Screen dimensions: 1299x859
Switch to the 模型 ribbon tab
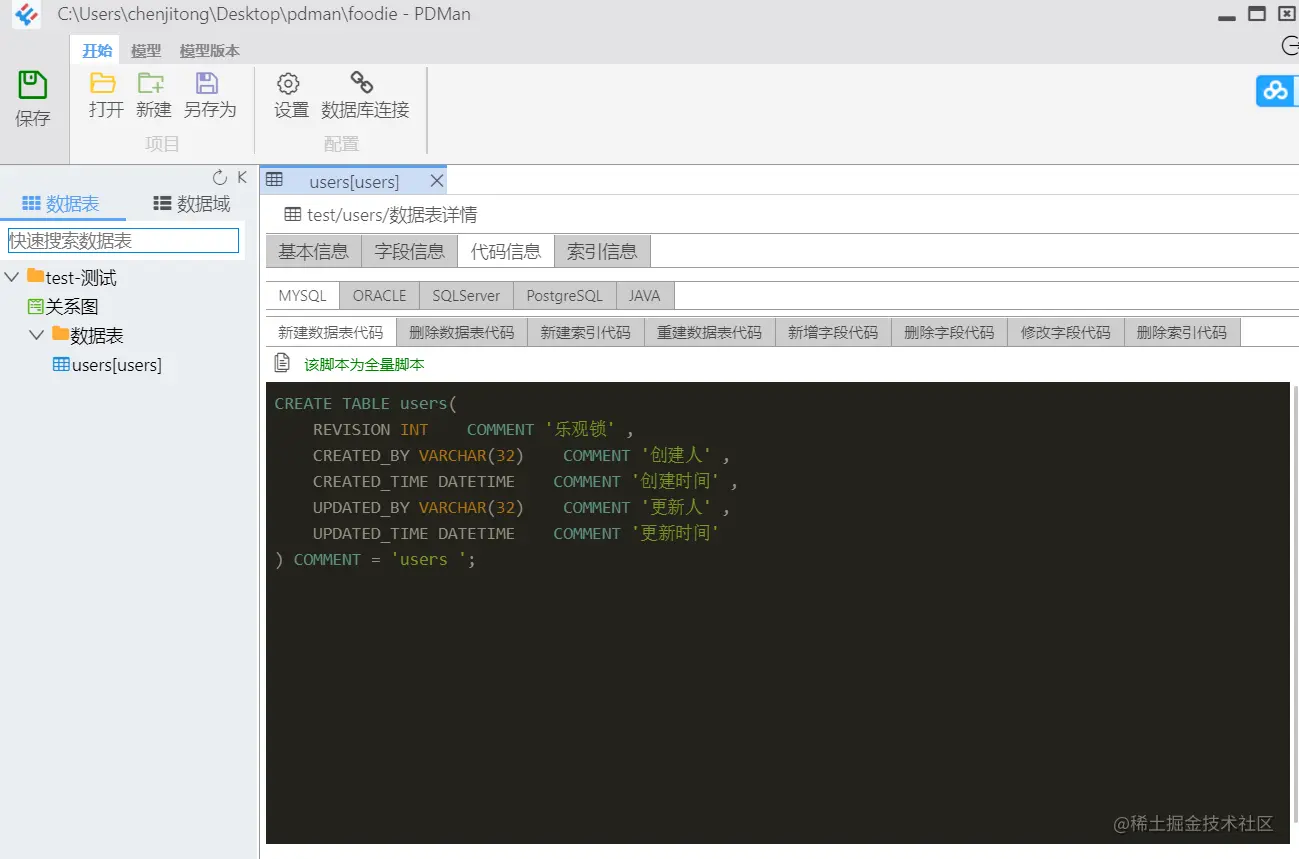coord(146,51)
